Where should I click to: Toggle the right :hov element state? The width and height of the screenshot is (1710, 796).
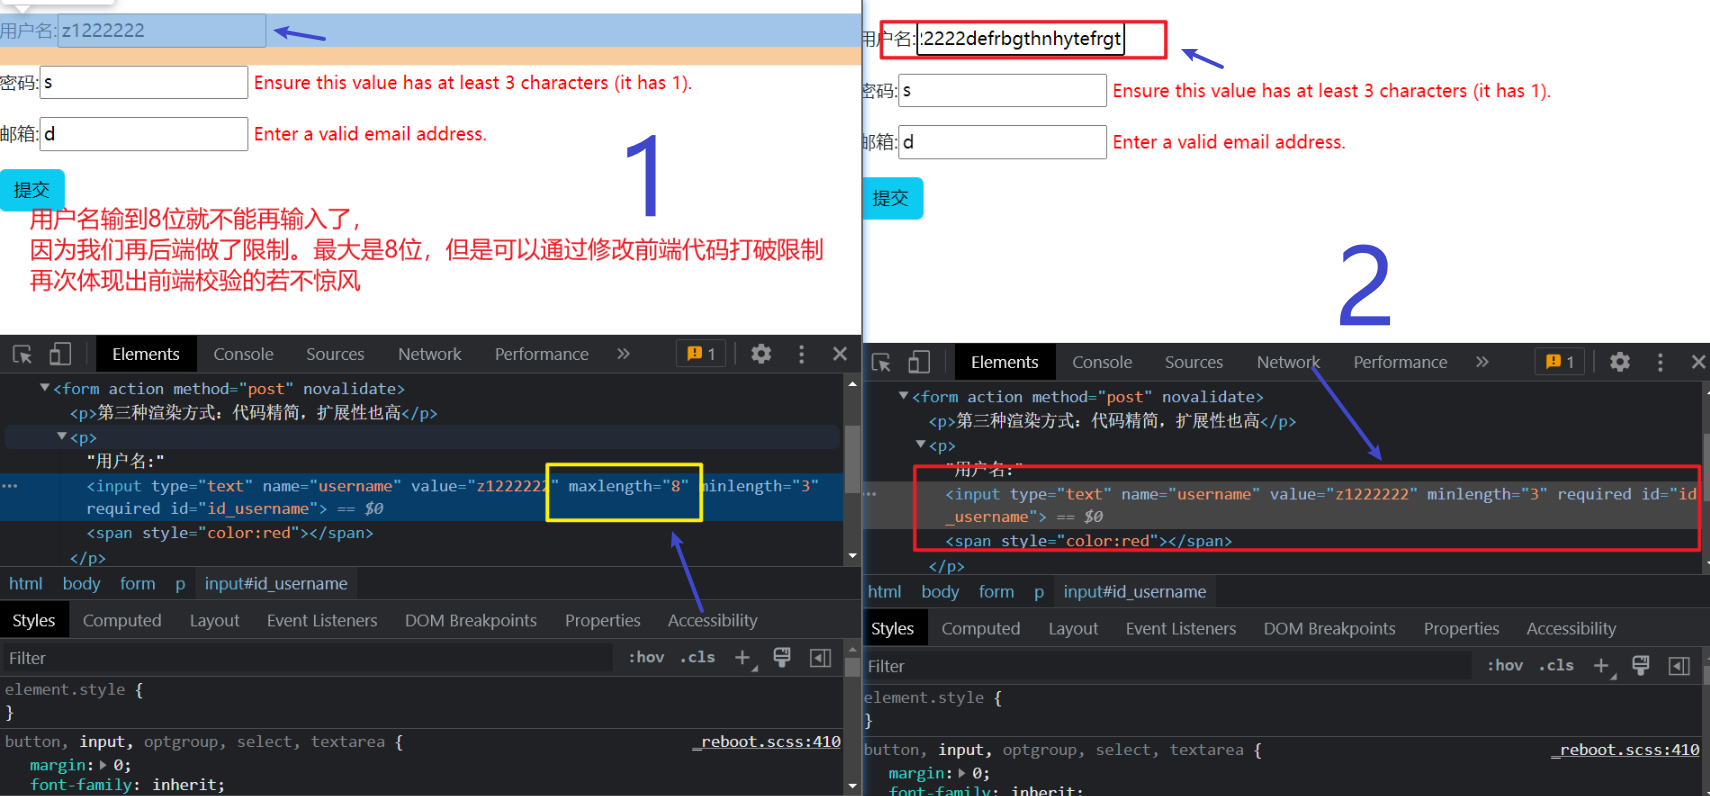coord(1505,666)
